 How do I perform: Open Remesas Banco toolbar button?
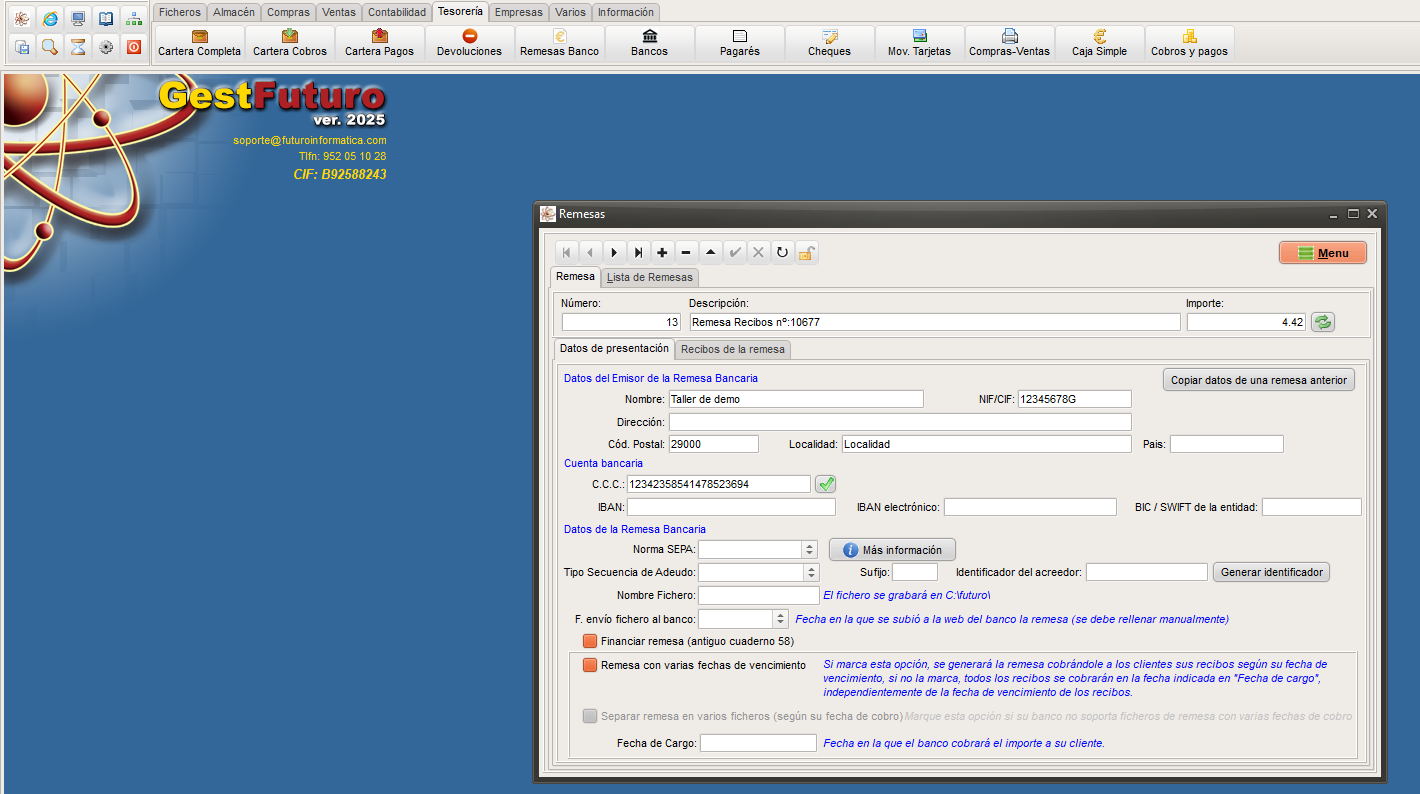[x=560, y=43]
